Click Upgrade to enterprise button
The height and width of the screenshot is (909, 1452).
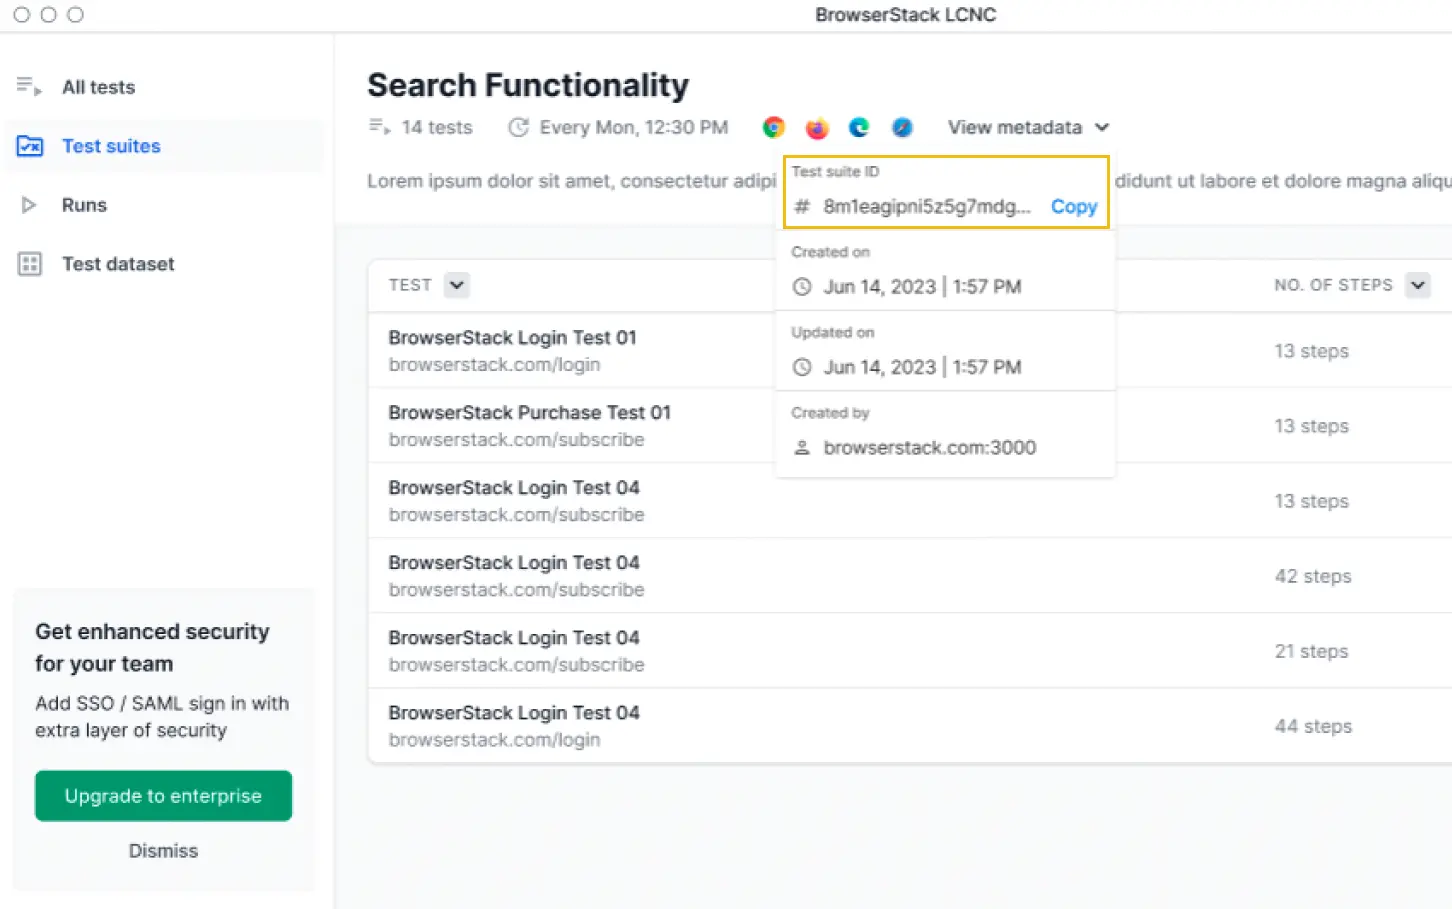[163, 796]
